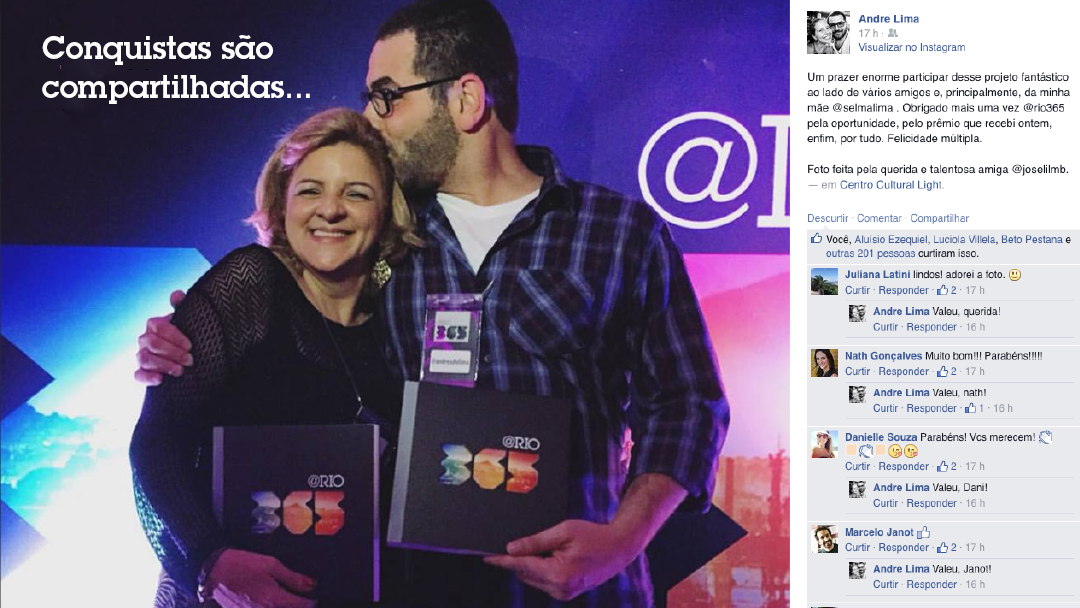Image resolution: width=1080 pixels, height=608 pixels.
Task: Open Andre Lima's profile picture in the post header
Action: pyautogui.click(x=828, y=32)
